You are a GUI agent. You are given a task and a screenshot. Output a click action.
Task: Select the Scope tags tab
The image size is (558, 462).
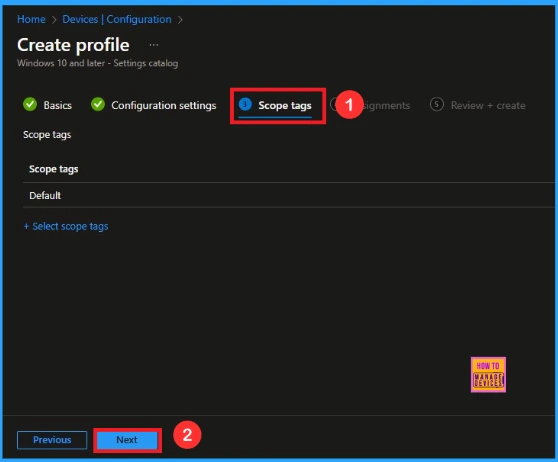click(285, 105)
